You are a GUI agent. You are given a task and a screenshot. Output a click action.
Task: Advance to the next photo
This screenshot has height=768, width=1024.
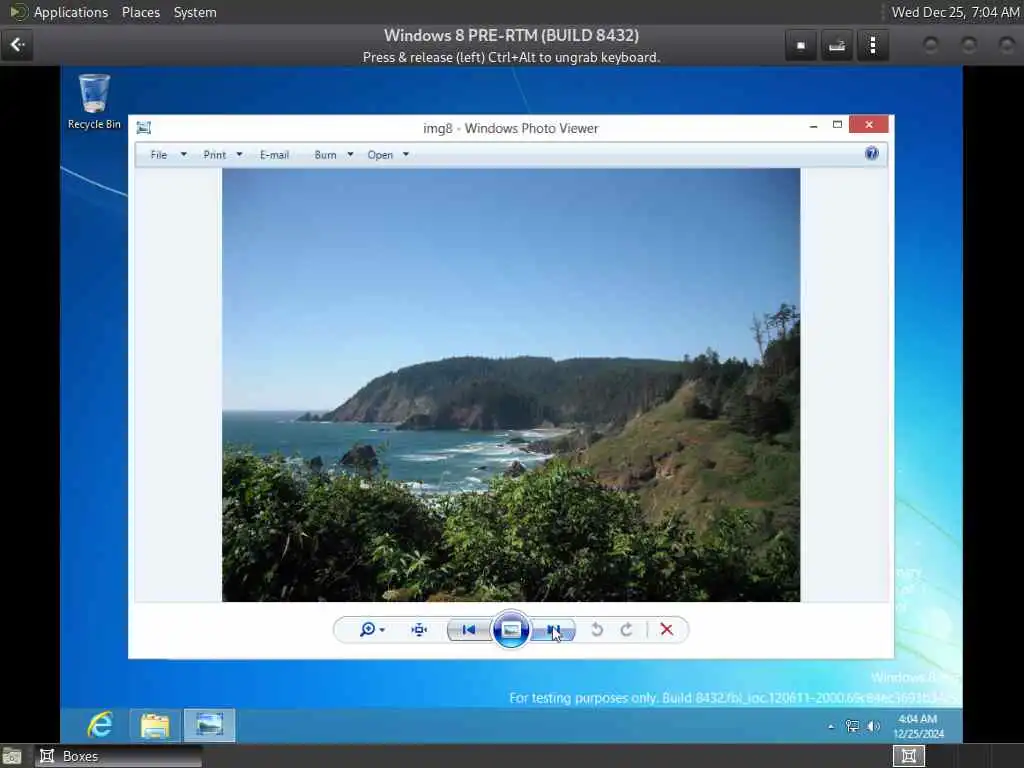click(553, 630)
